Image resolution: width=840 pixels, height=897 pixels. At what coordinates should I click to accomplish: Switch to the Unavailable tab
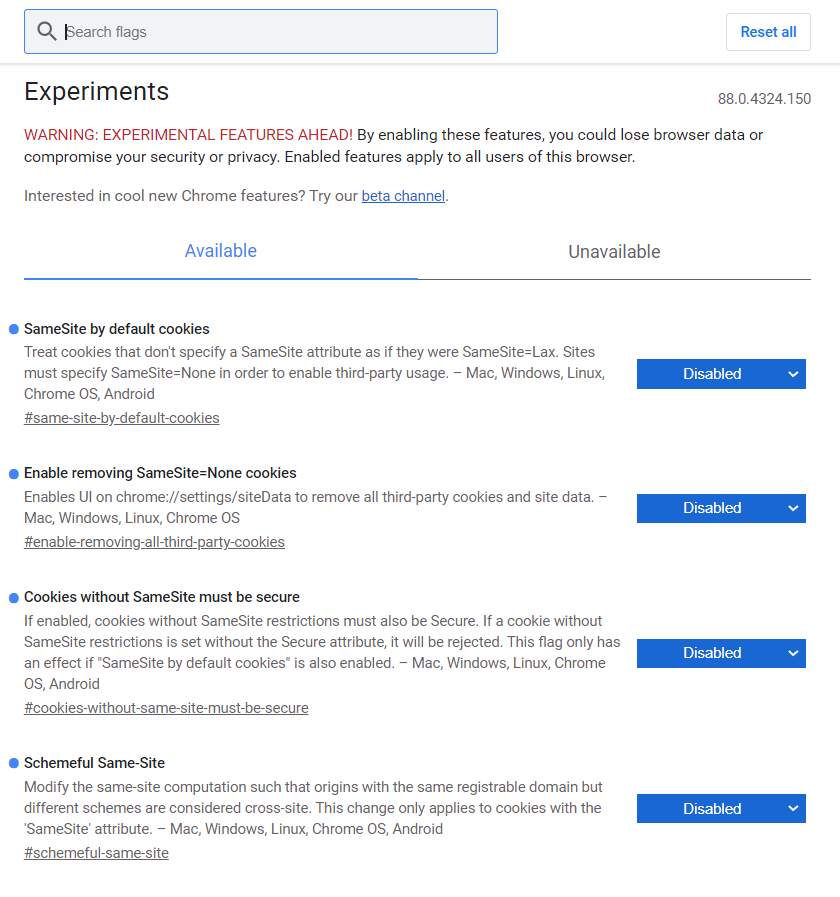(x=614, y=252)
